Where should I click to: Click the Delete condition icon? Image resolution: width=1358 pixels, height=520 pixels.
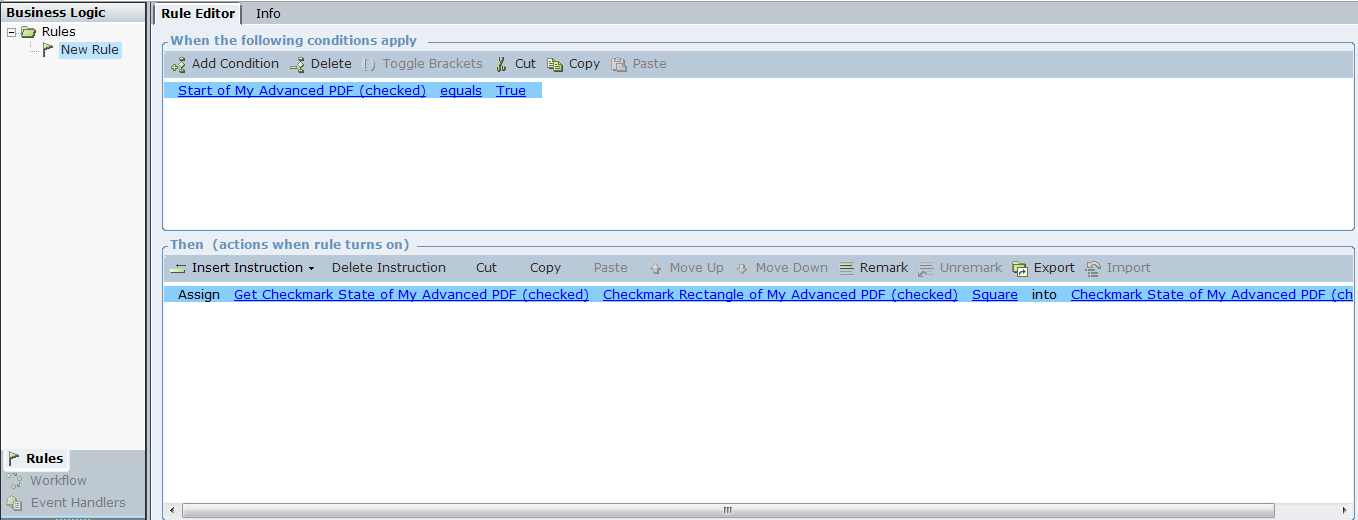click(x=297, y=64)
